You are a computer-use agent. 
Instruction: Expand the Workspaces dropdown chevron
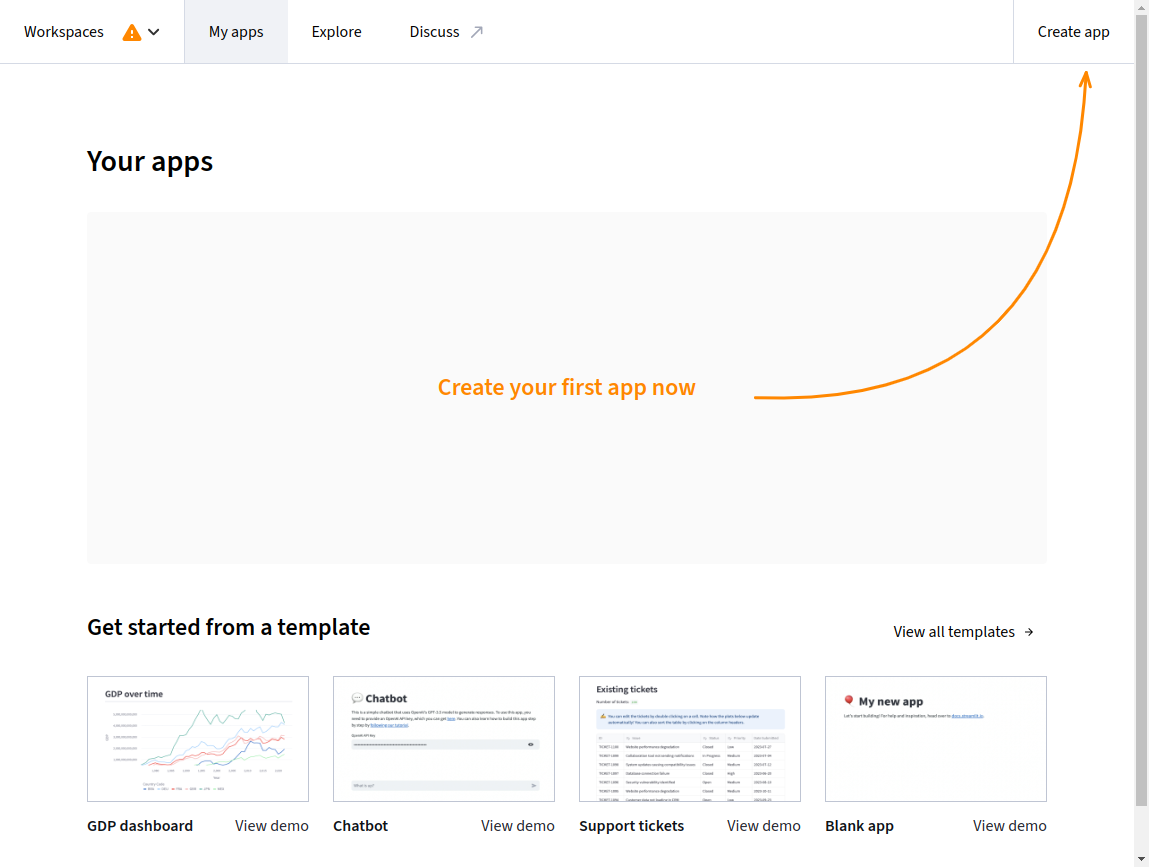[154, 32]
